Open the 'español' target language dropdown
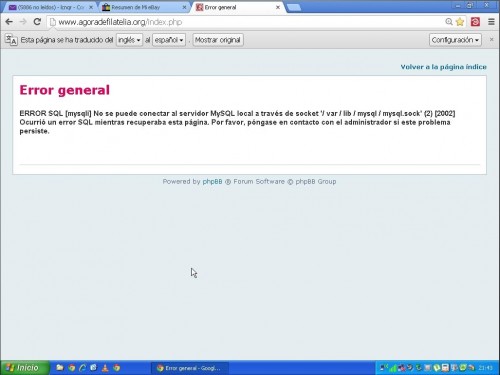The image size is (500, 375). point(169,40)
